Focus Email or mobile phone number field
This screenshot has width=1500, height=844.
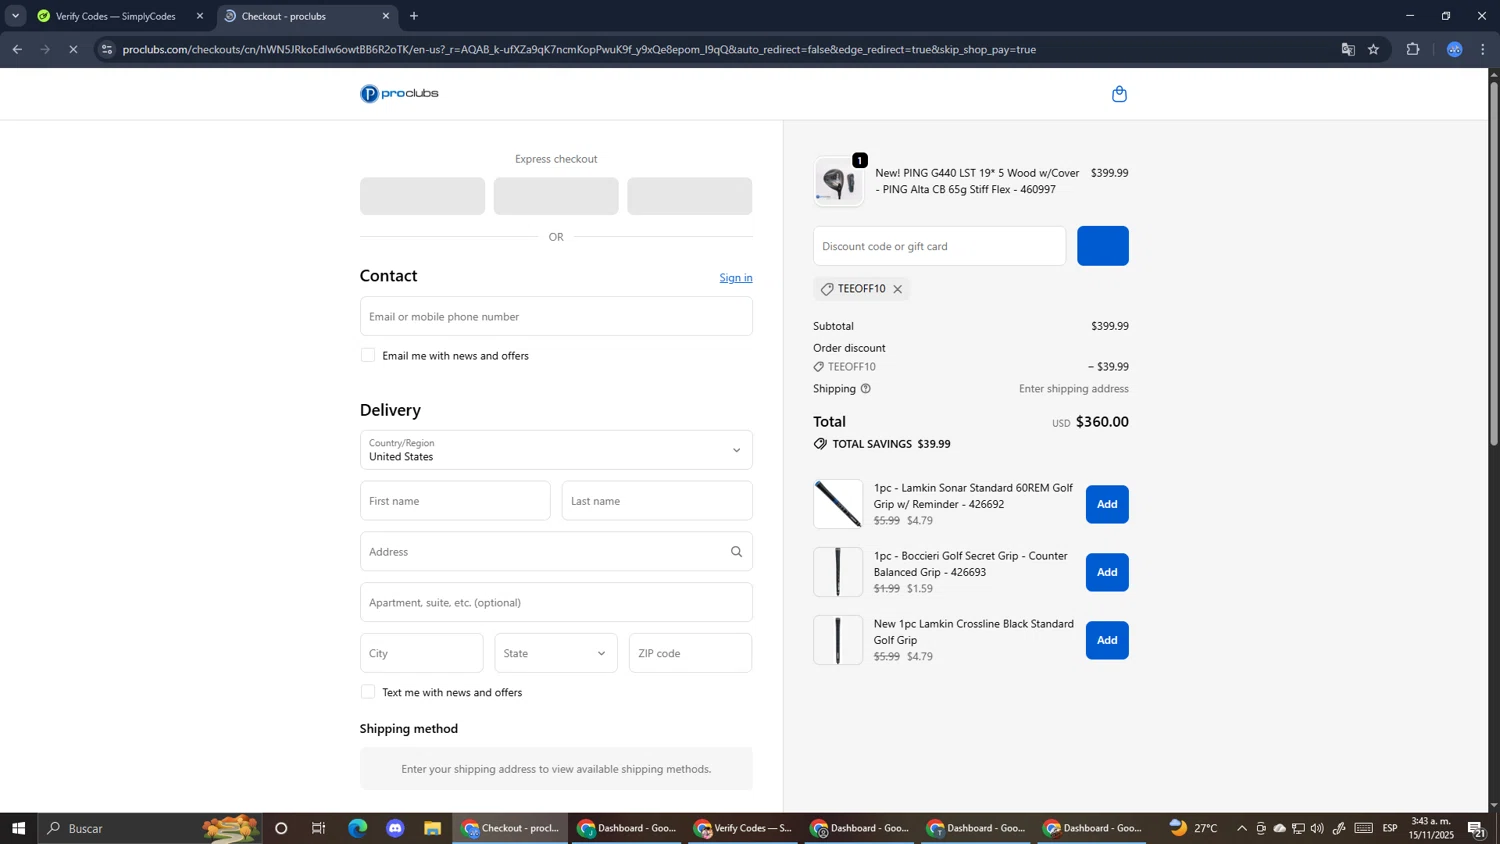pyautogui.click(x=556, y=316)
